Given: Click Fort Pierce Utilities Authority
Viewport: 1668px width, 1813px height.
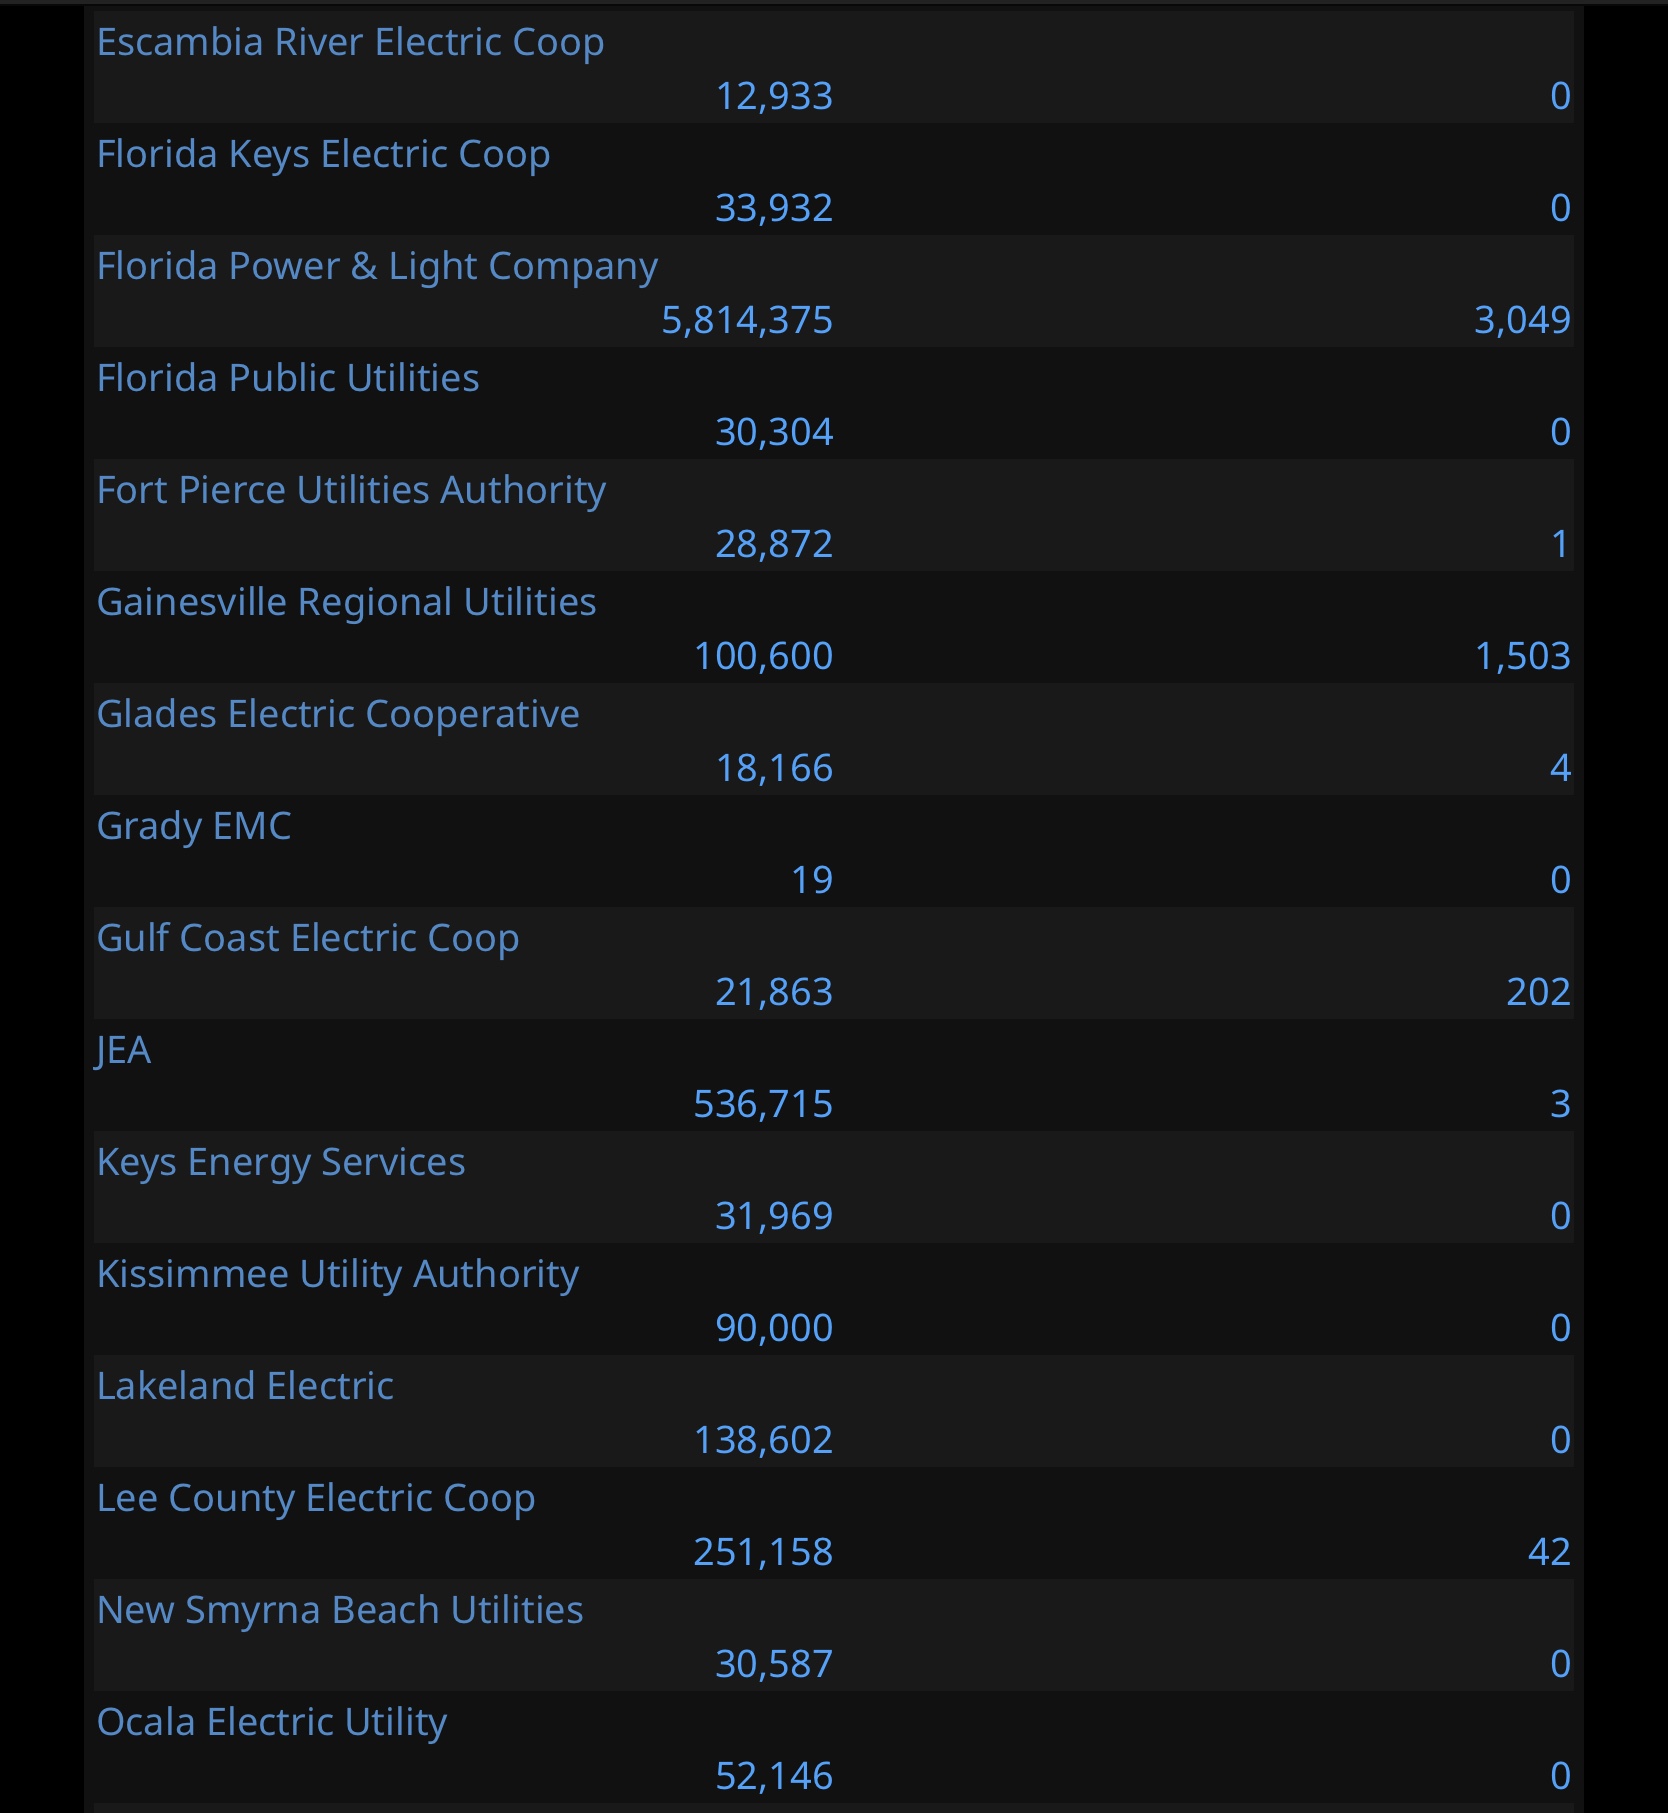Looking at the screenshot, I should [351, 491].
